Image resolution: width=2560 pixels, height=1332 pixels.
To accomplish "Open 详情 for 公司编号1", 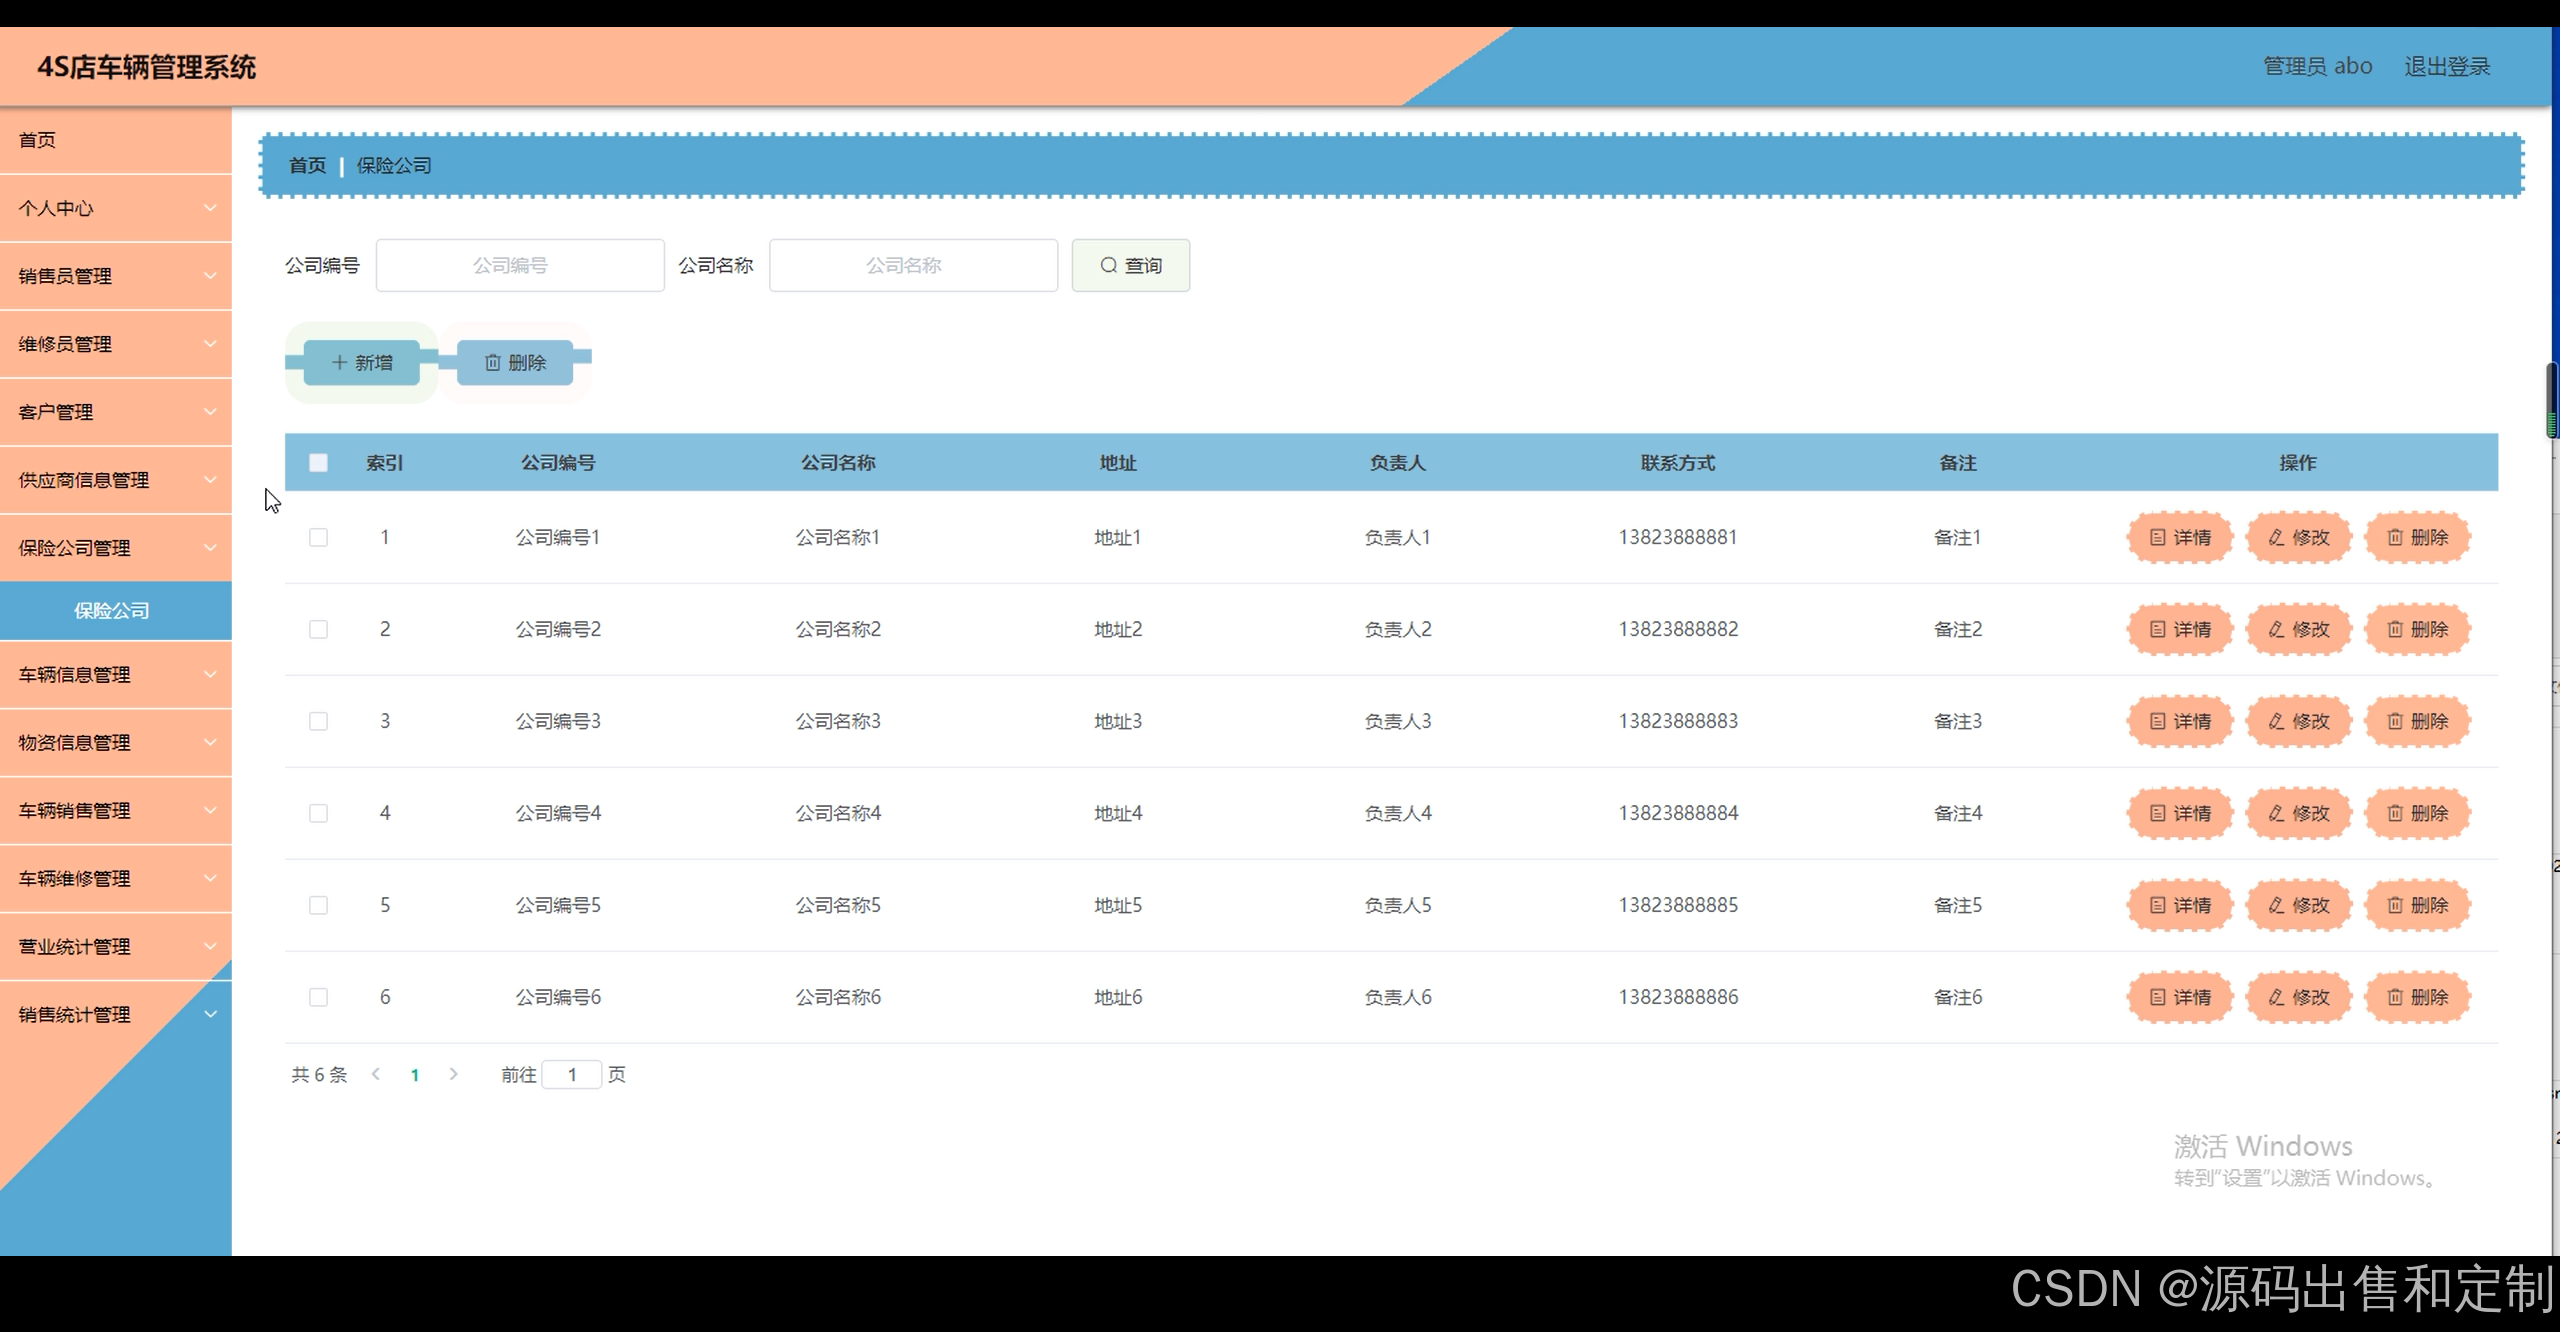I will coord(2179,537).
